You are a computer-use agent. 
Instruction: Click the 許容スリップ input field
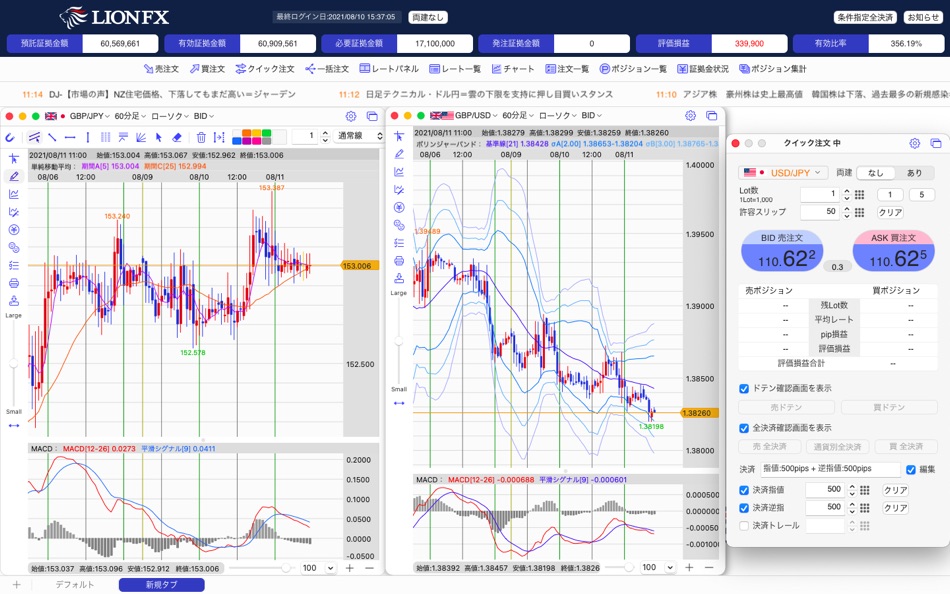(x=819, y=212)
